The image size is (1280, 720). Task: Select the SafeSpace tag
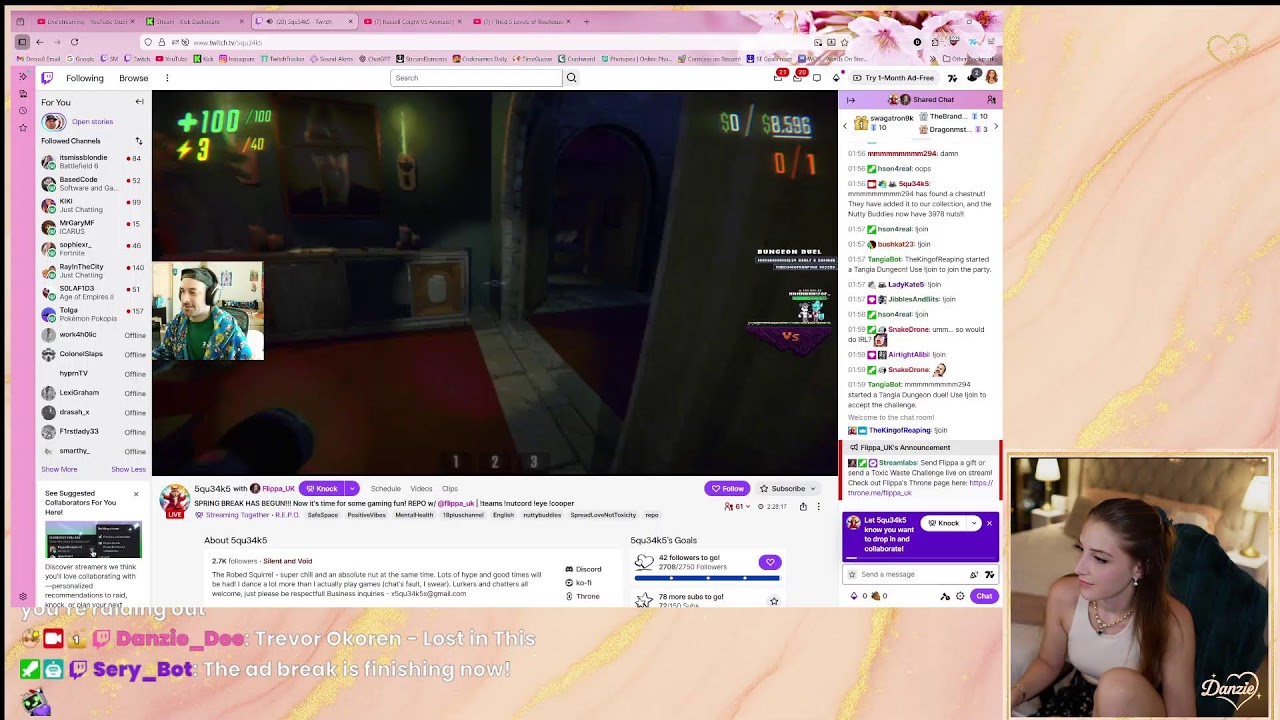323,515
